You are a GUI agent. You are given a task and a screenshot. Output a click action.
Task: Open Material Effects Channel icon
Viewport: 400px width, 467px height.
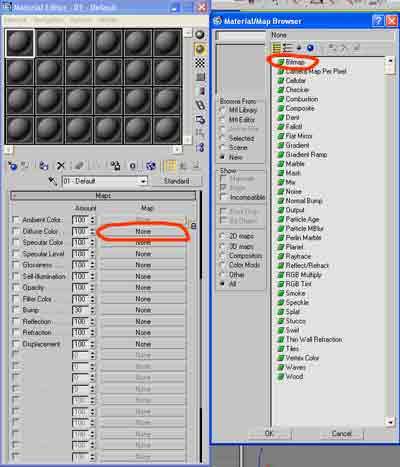click(x=133, y=166)
